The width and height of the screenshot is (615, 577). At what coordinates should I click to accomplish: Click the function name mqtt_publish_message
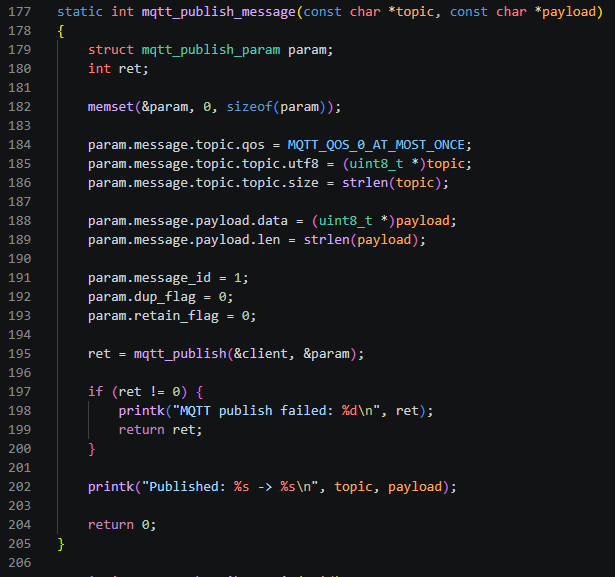pos(218,12)
